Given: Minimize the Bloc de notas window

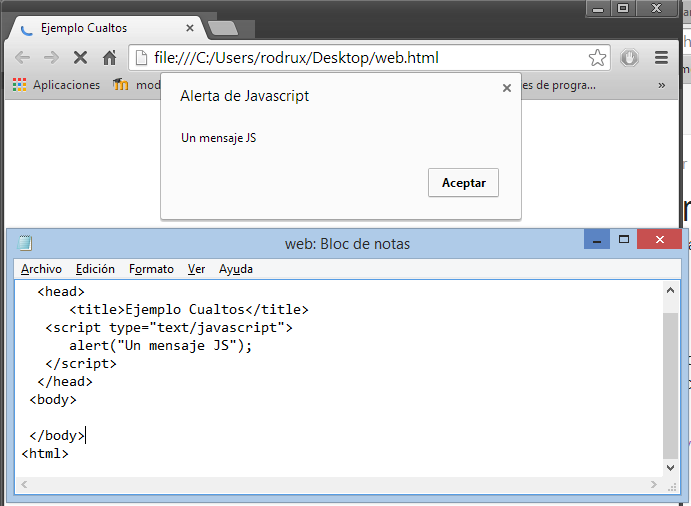Looking at the screenshot, I should coord(597,239).
